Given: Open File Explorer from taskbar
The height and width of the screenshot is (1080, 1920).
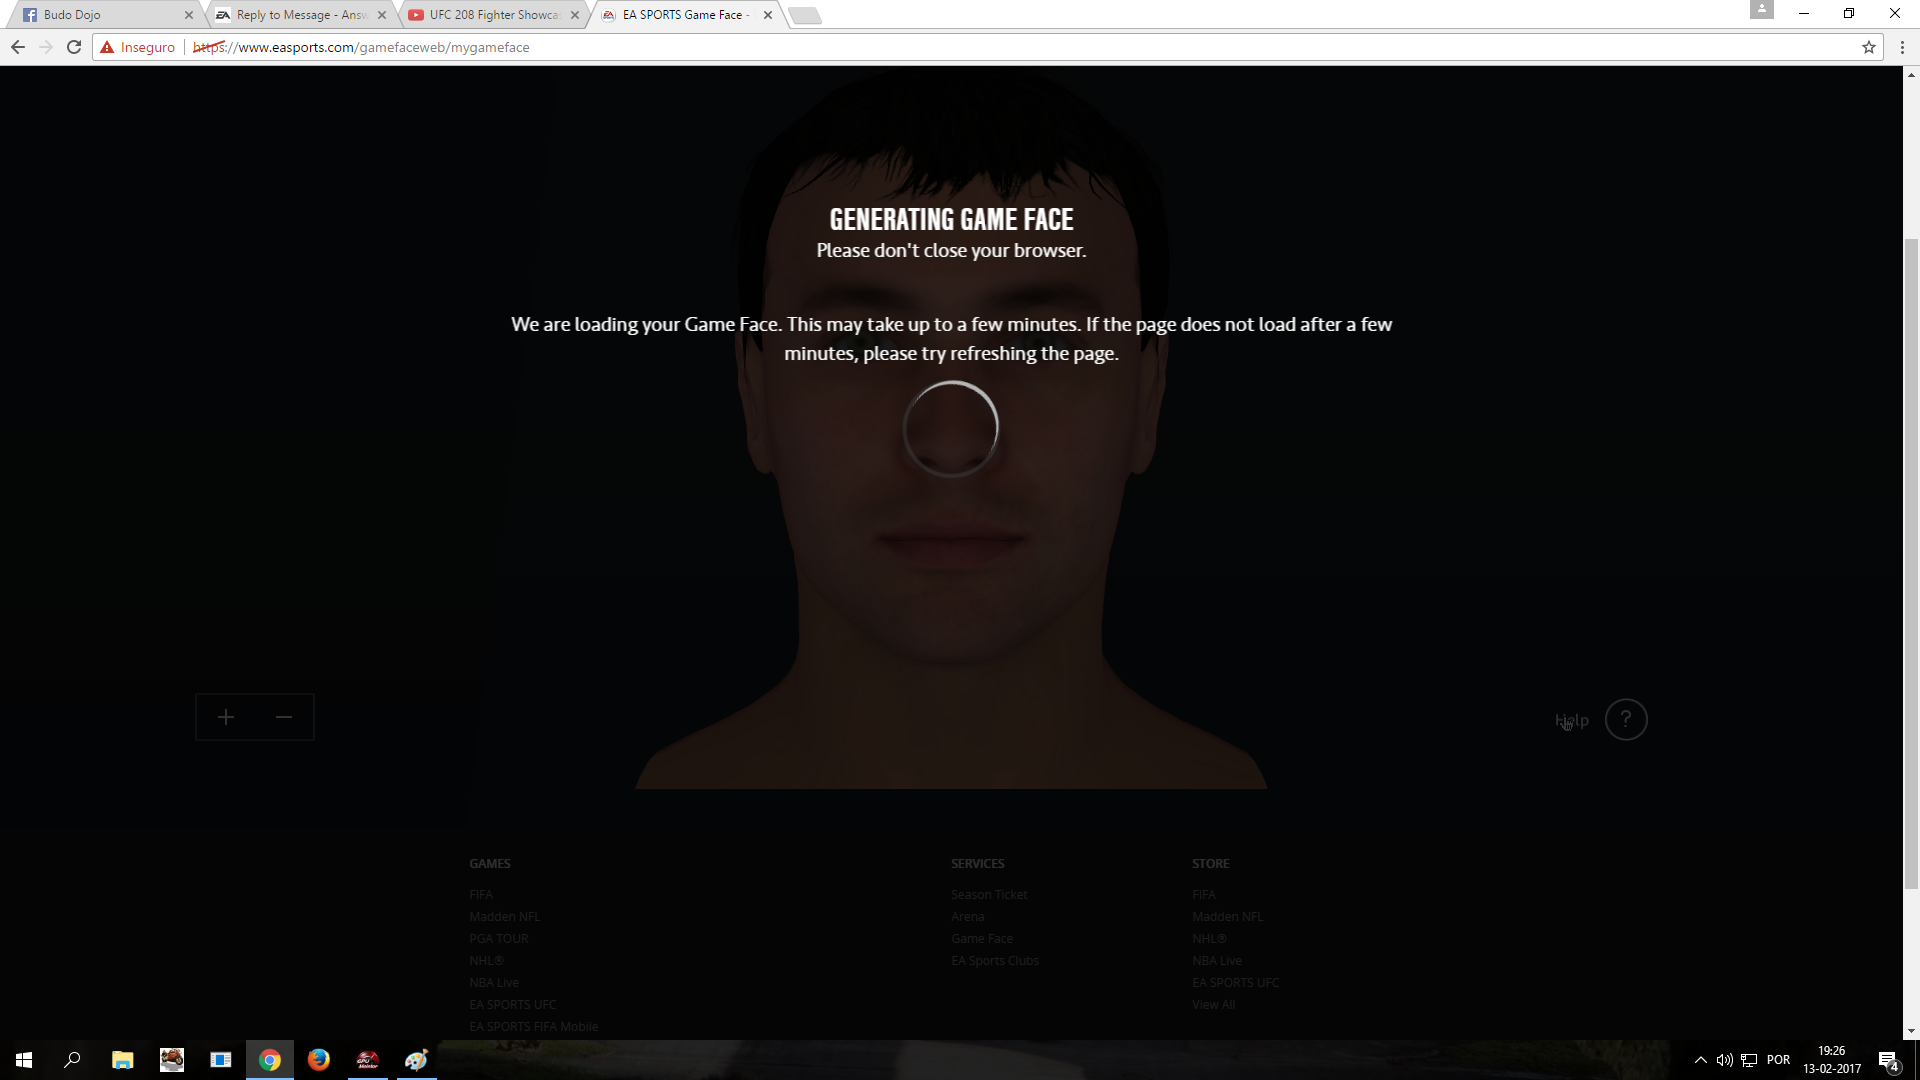Looking at the screenshot, I should [x=122, y=1060].
